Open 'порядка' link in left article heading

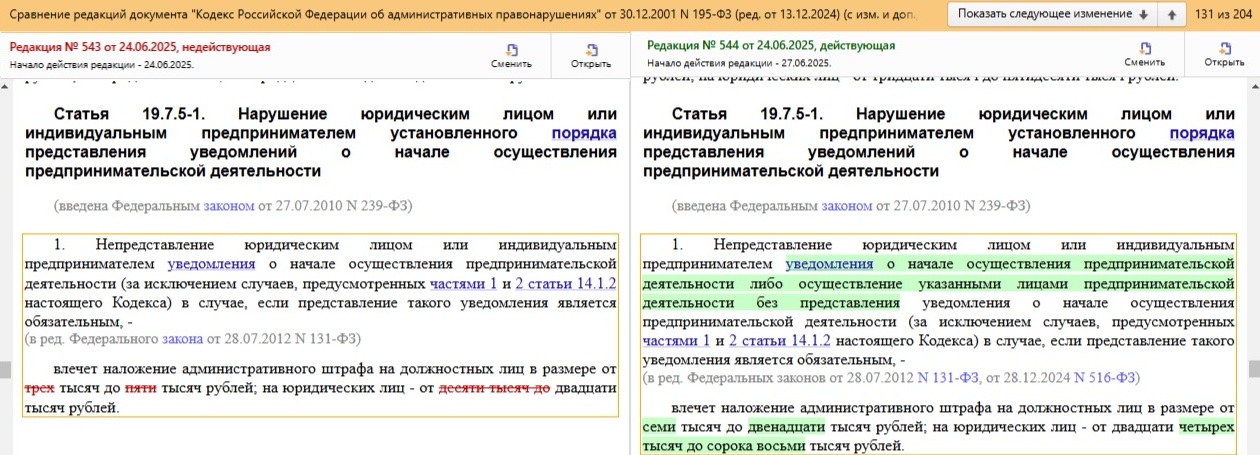tap(584, 133)
